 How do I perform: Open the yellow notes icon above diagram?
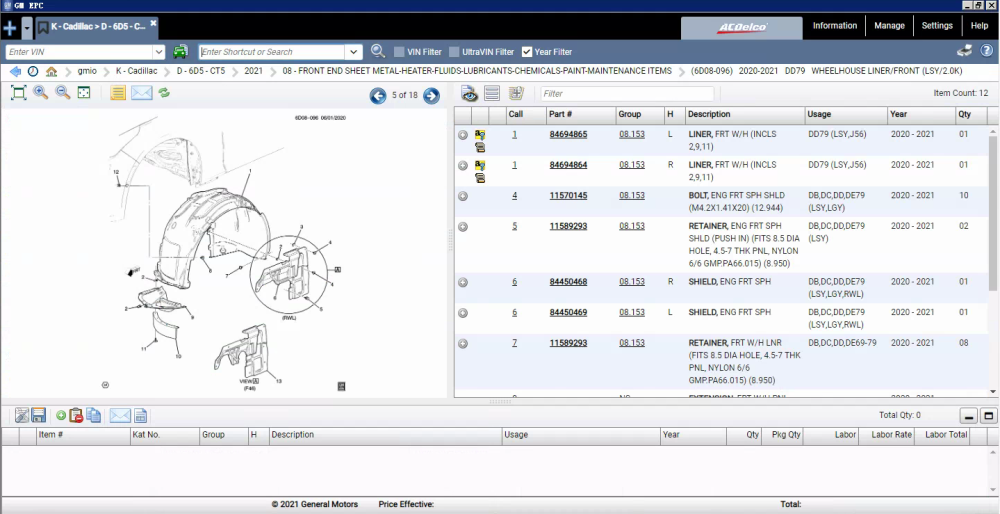click(117, 93)
